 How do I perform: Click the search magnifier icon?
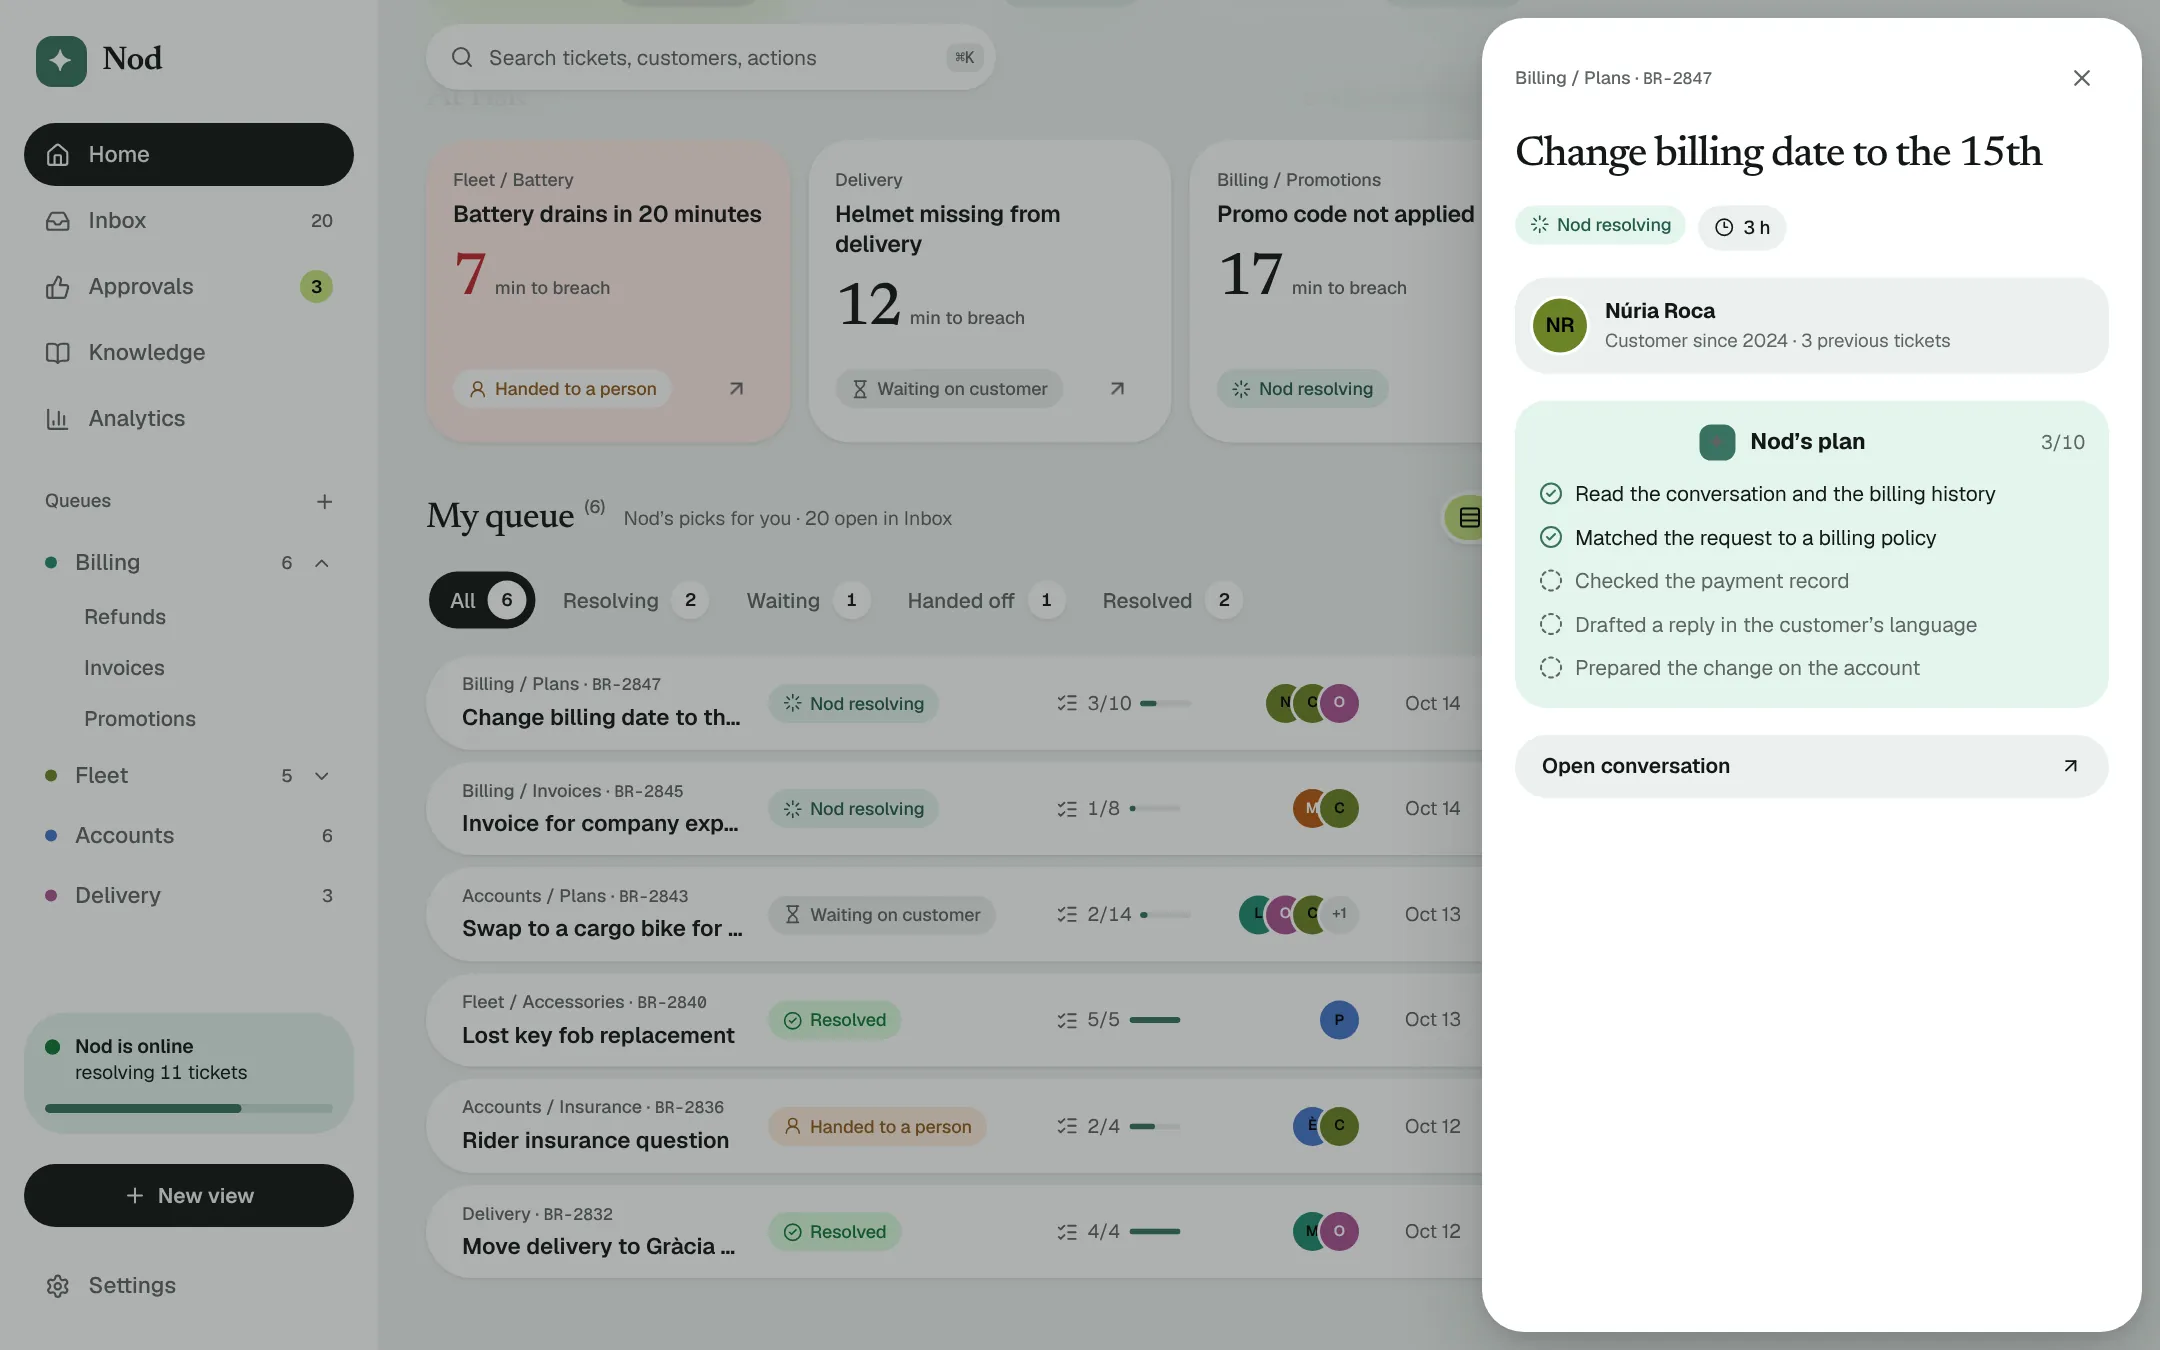click(462, 58)
